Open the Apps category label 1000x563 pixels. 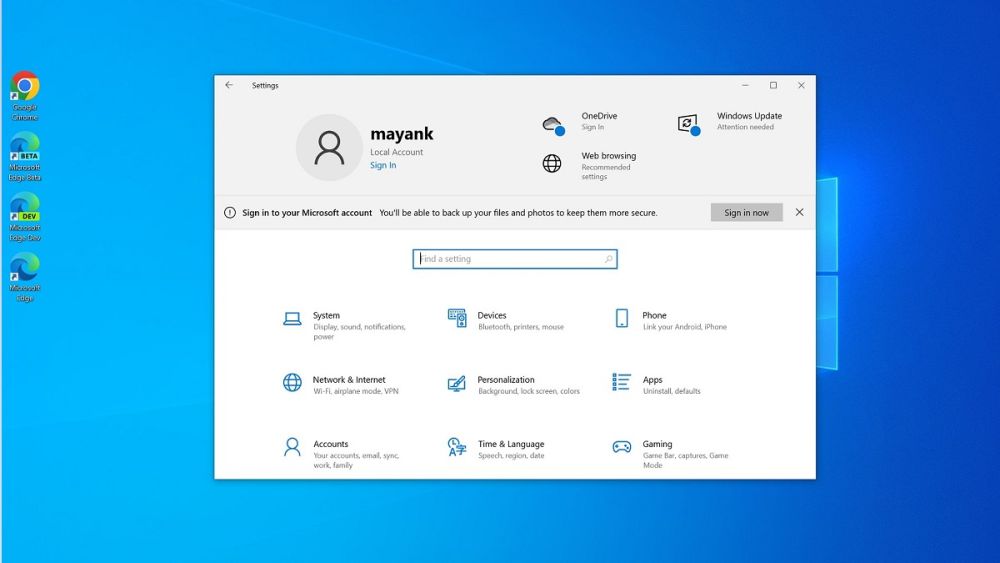click(652, 379)
